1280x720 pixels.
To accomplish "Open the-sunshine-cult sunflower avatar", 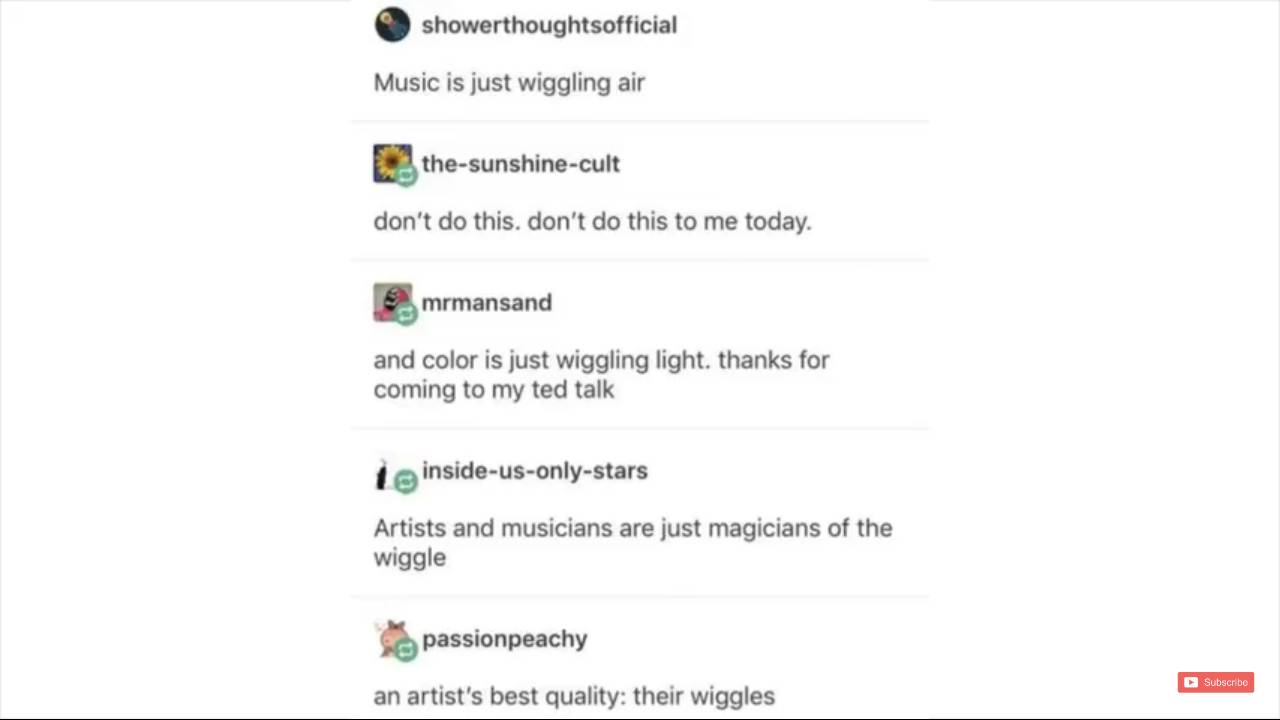I will tap(391, 163).
